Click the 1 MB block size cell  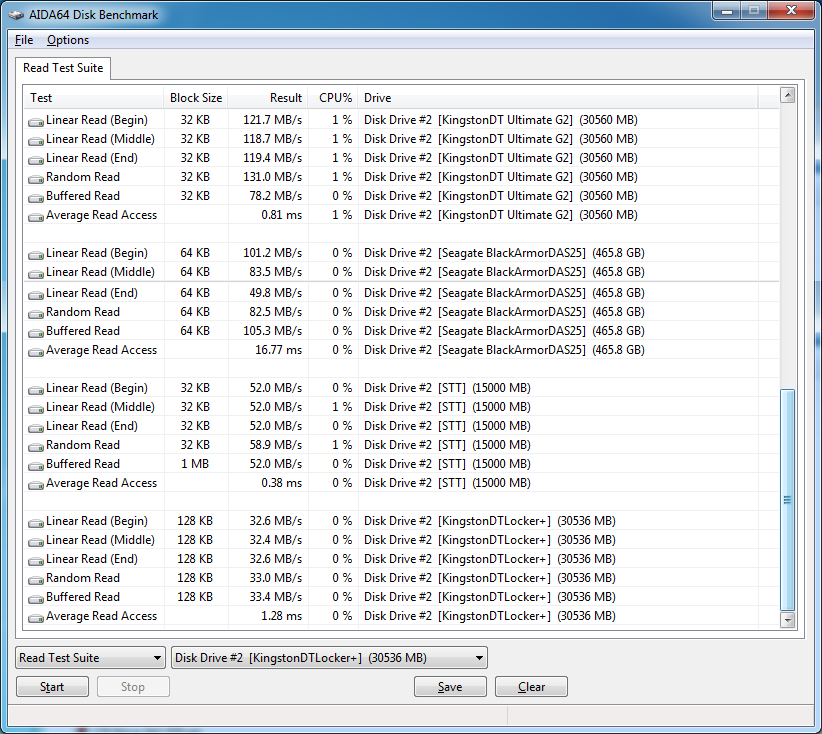coord(195,464)
